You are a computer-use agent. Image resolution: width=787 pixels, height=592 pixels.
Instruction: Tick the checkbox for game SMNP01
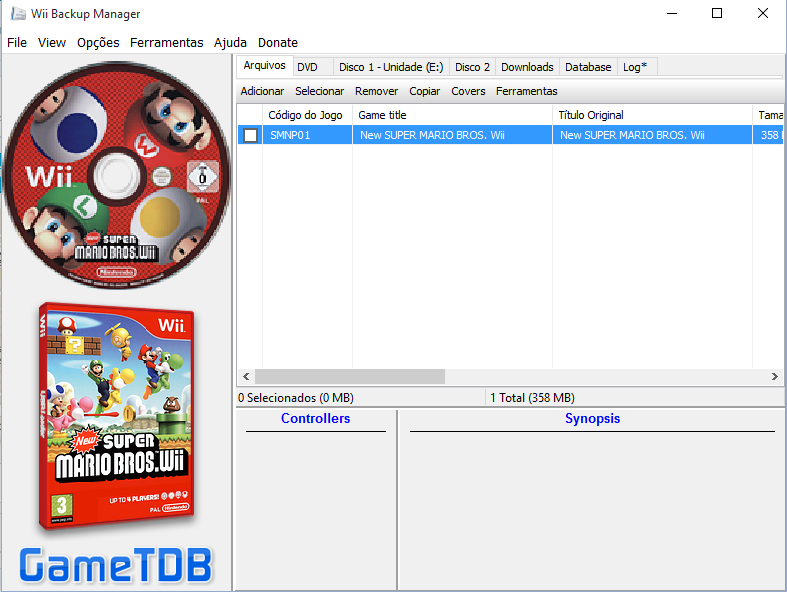coord(250,135)
